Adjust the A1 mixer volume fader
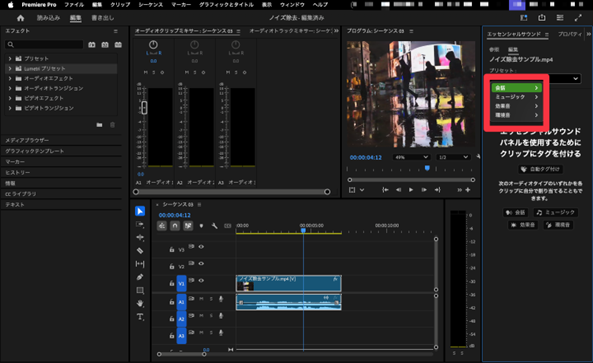This screenshot has width=593, height=363. (x=144, y=107)
